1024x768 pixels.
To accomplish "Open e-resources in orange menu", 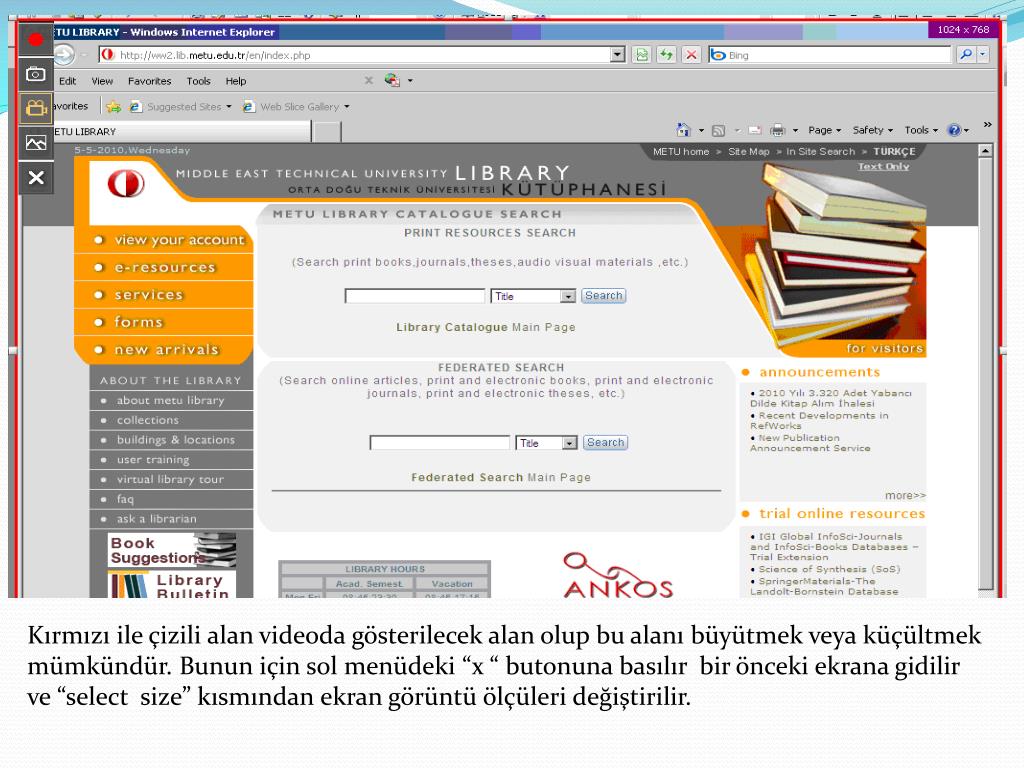I will coord(163,267).
